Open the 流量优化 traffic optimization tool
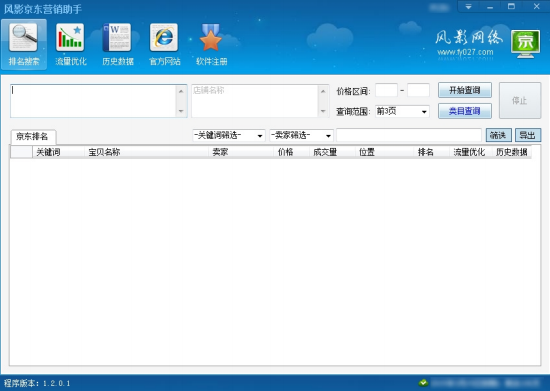Viewport: 550px width, 391px height. pyautogui.click(x=71, y=45)
